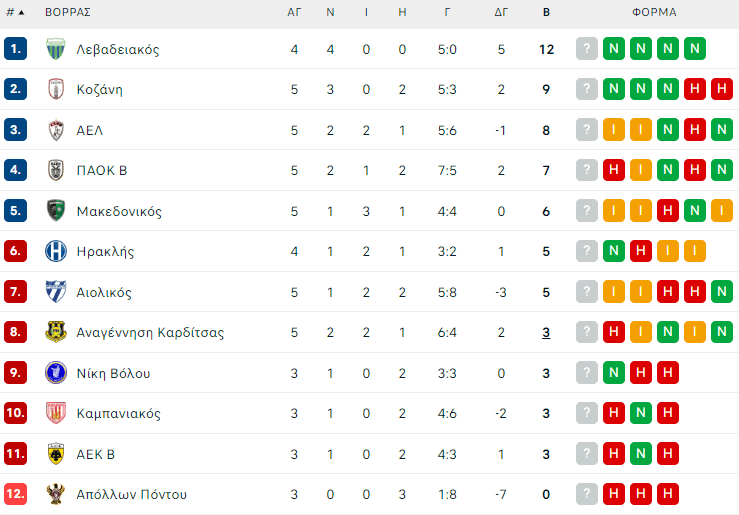Open the Αναγέννηση Καρδίτσας team page
Image resolution: width=739 pixels, height=515 pixels.
tap(150, 332)
